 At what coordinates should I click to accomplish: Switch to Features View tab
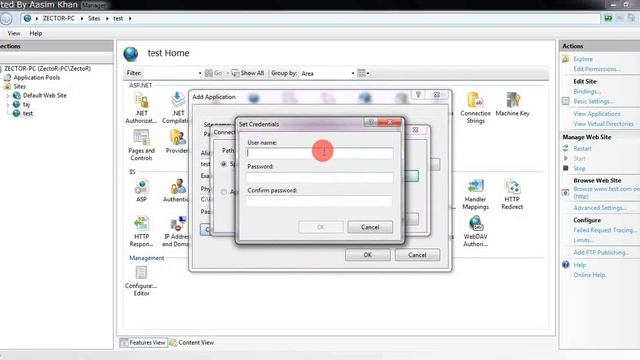click(143, 342)
